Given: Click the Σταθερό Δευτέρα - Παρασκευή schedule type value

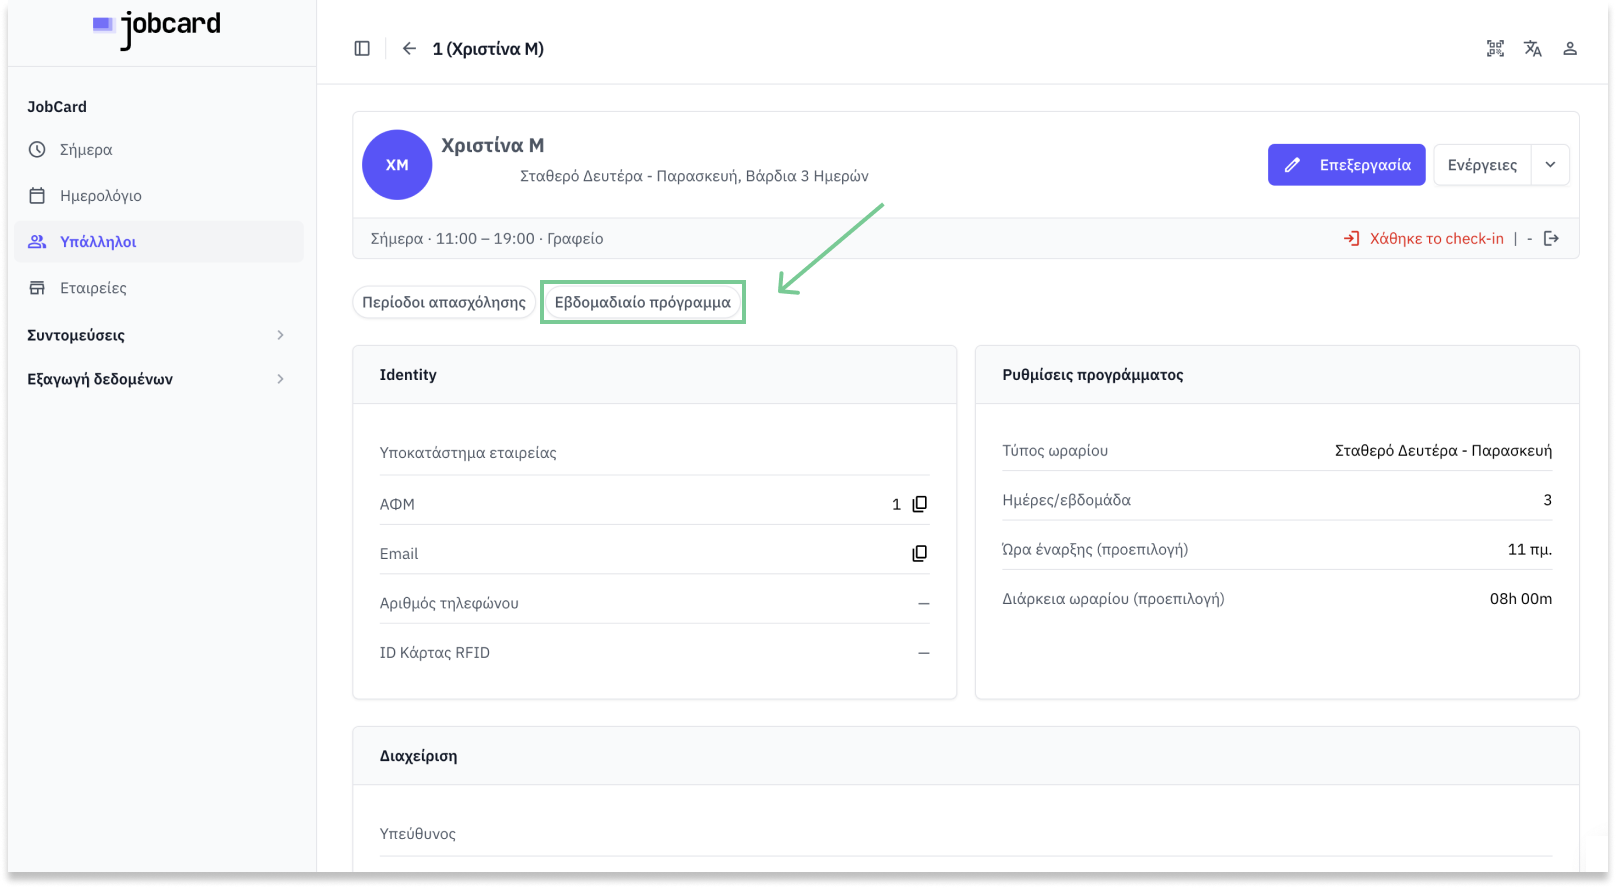Looking at the screenshot, I should tap(1443, 451).
